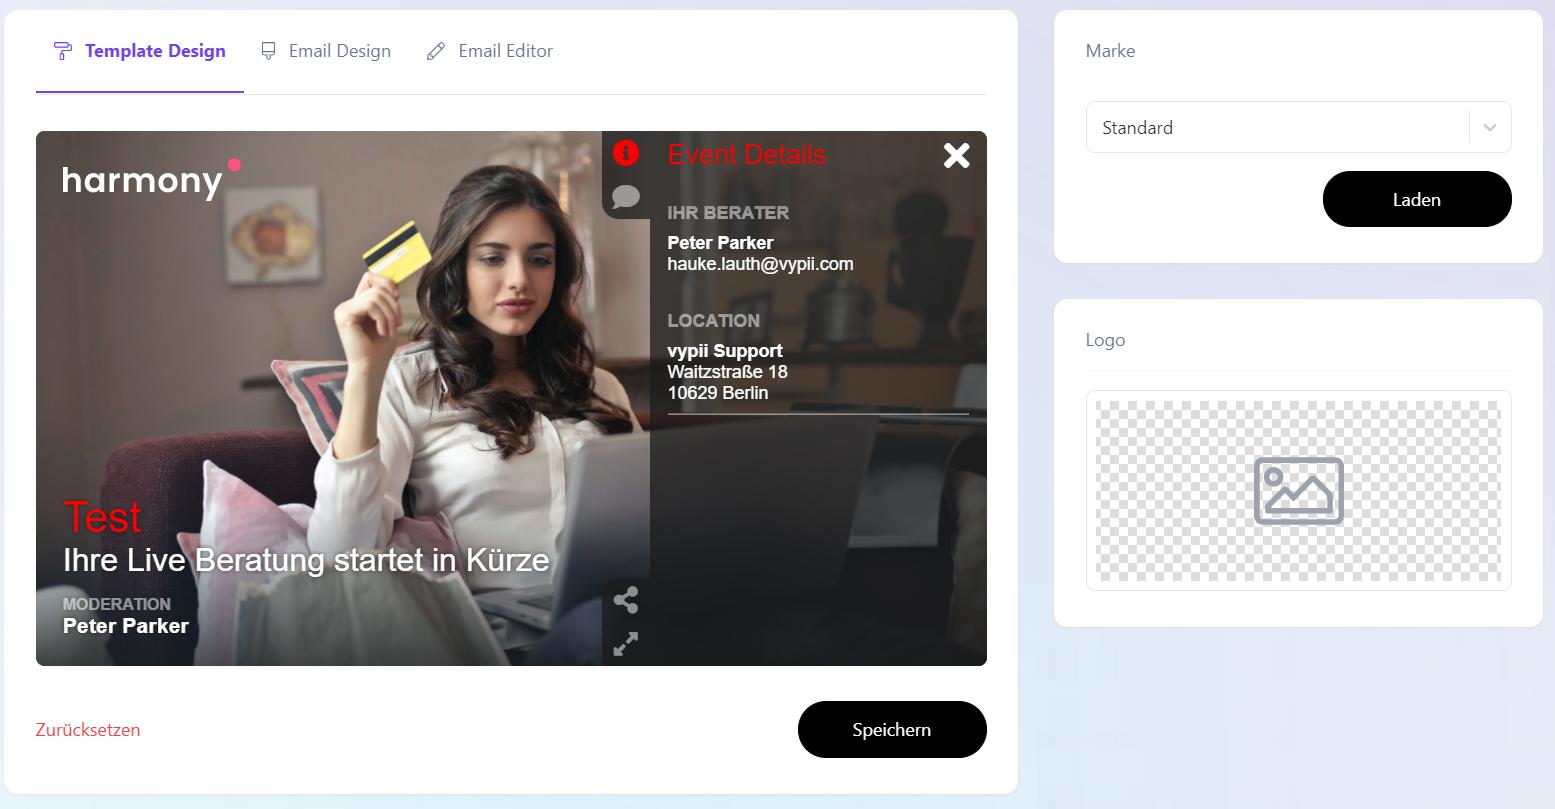
Task: Click the image placeholder icon in Logo
Action: tap(1299, 491)
